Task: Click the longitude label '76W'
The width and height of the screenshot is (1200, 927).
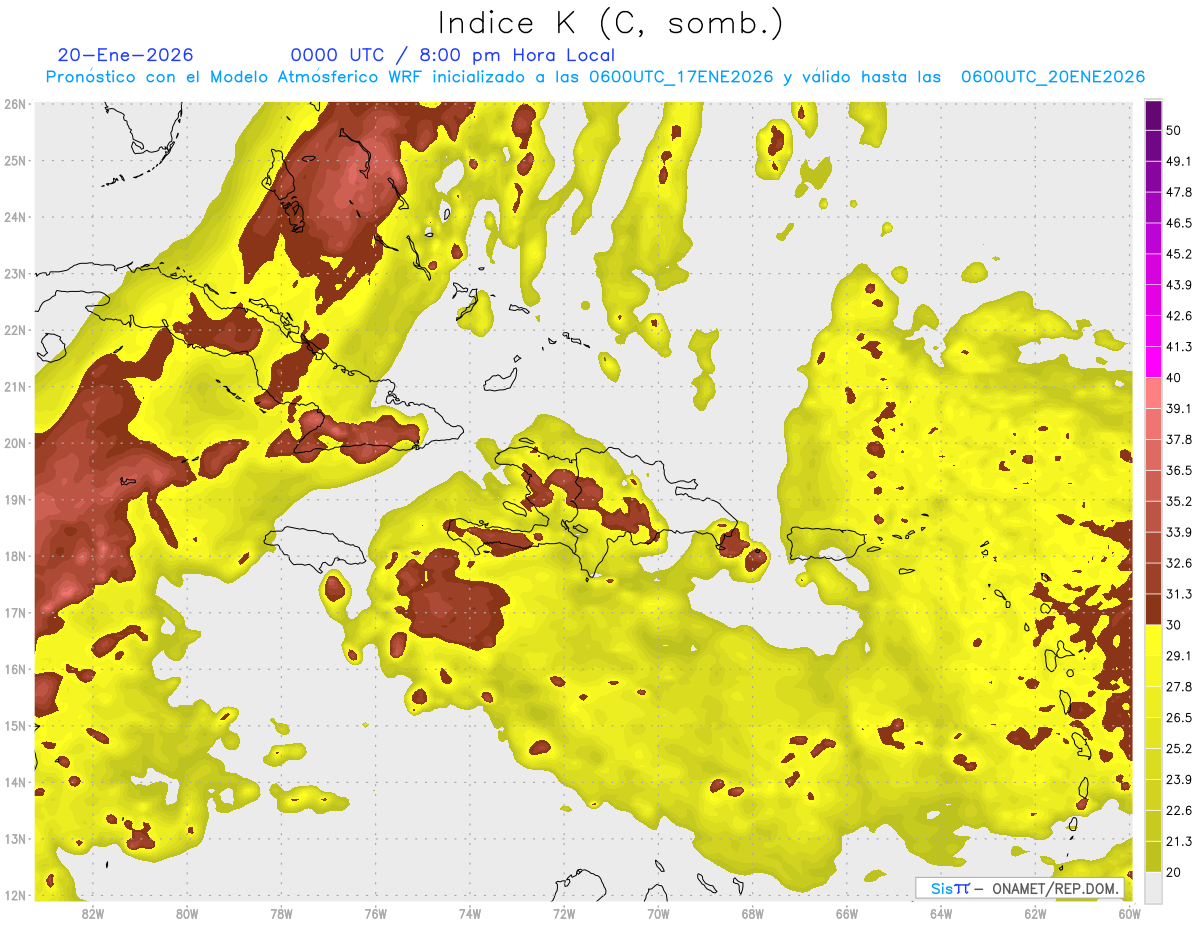Action: pos(375,913)
